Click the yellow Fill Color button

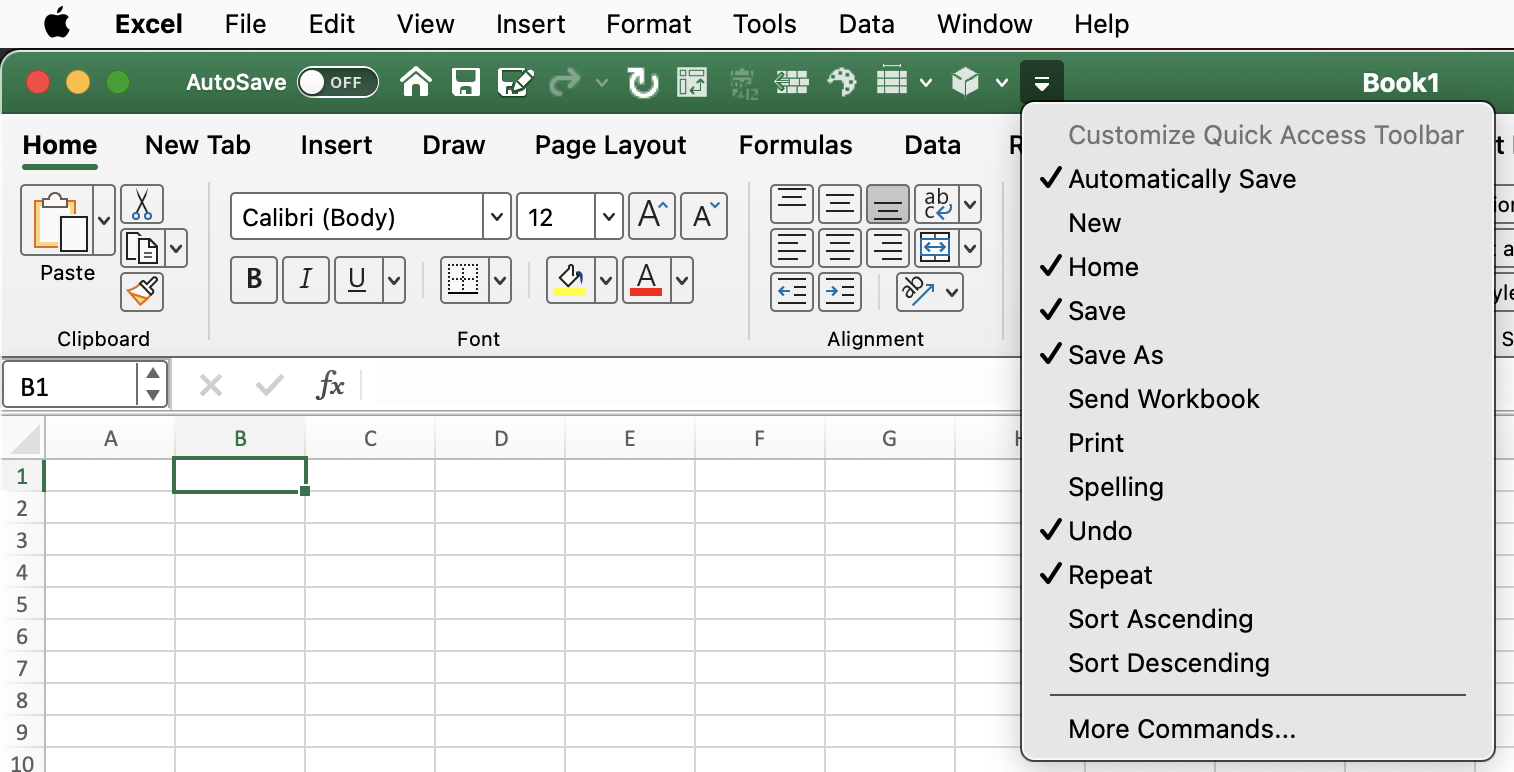(570, 280)
